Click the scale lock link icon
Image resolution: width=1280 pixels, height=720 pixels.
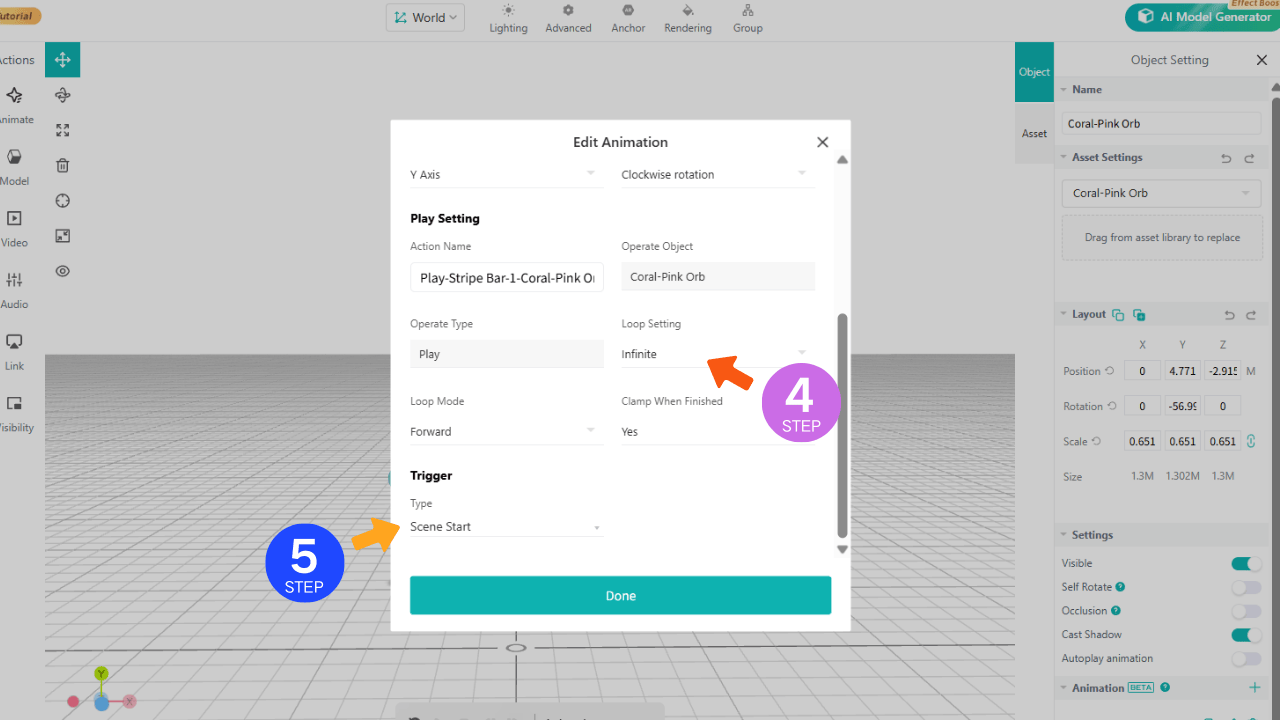pyautogui.click(x=1250, y=441)
